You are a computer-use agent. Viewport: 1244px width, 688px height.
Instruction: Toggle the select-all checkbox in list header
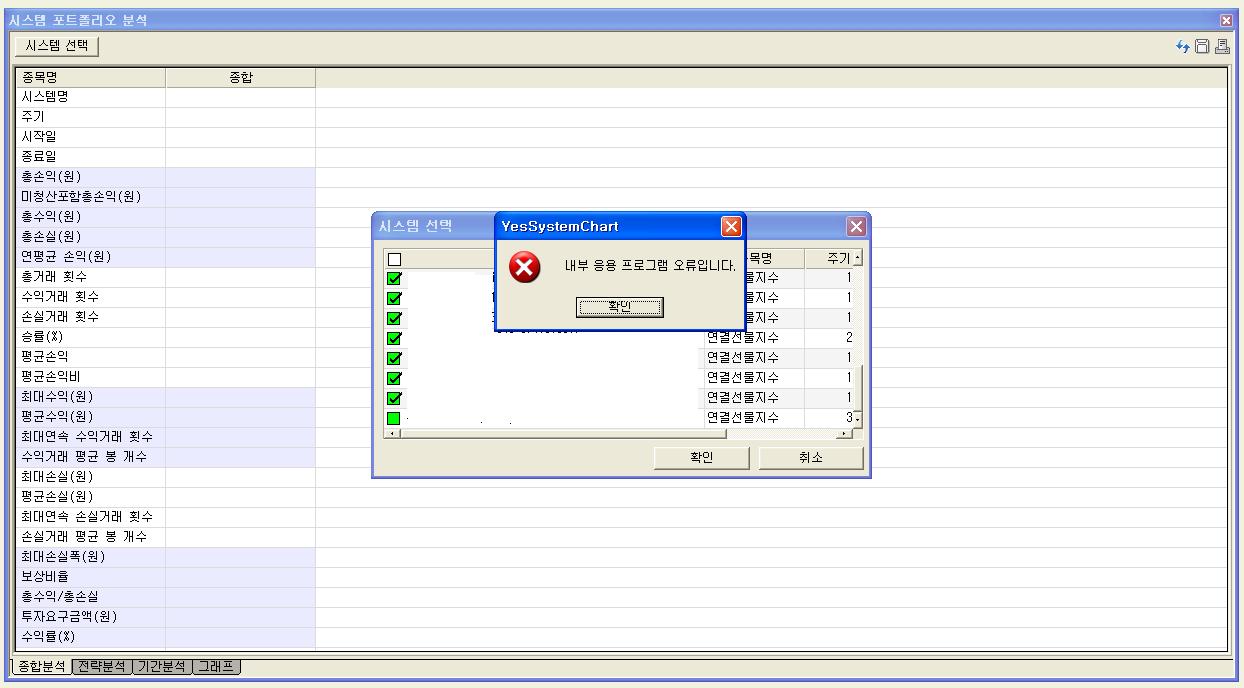(394, 259)
